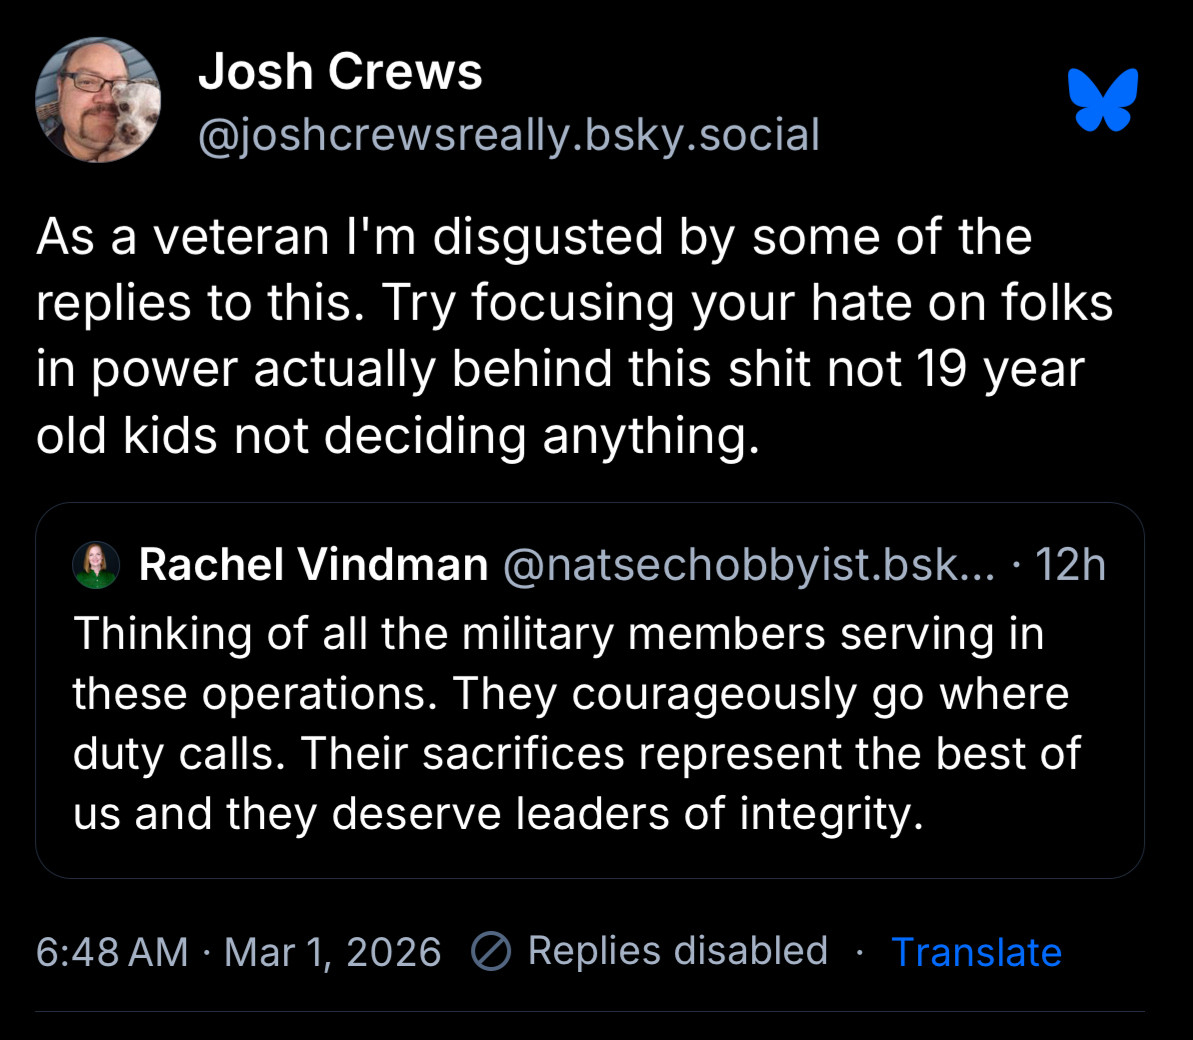Open Josh Crews' profile picture
The height and width of the screenshot is (1040, 1193).
point(98,100)
